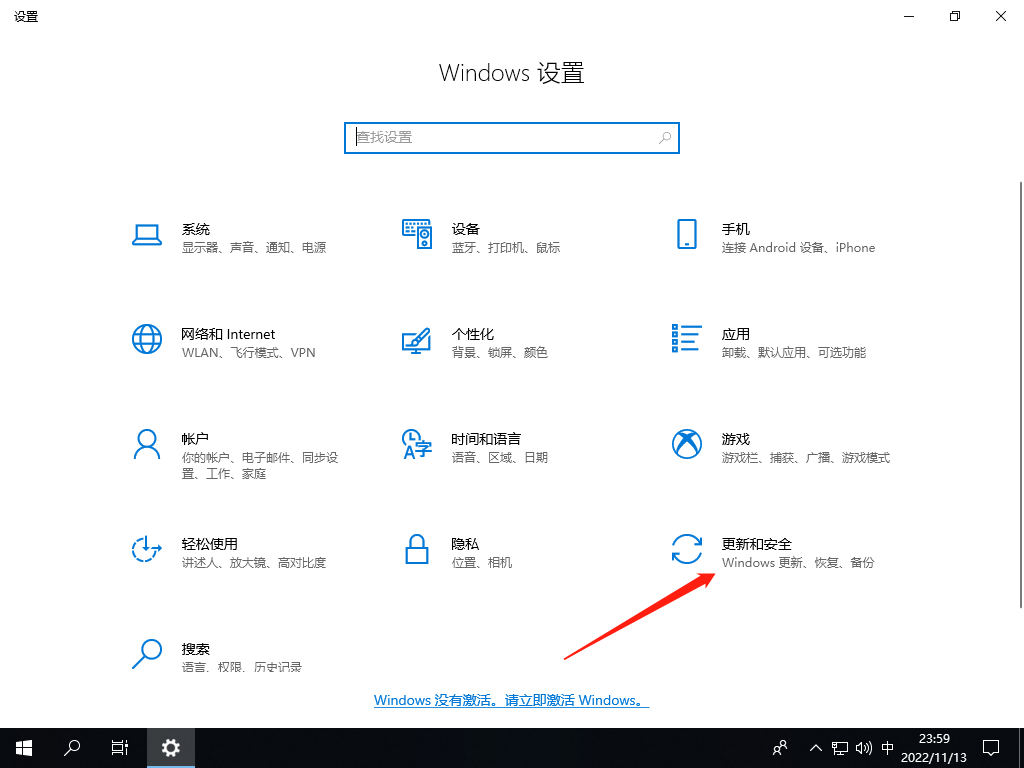Open the 帐户 person icon
Image resolution: width=1024 pixels, height=768 pixels.
147,444
